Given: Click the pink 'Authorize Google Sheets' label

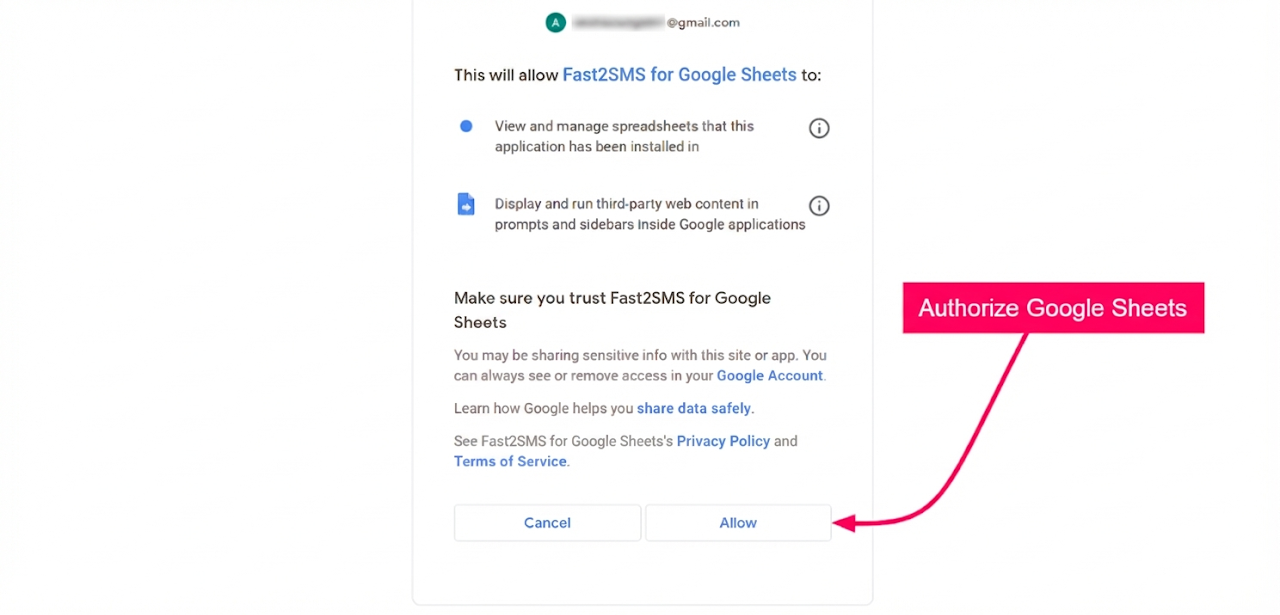Looking at the screenshot, I should pyautogui.click(x=1052, y=308).
